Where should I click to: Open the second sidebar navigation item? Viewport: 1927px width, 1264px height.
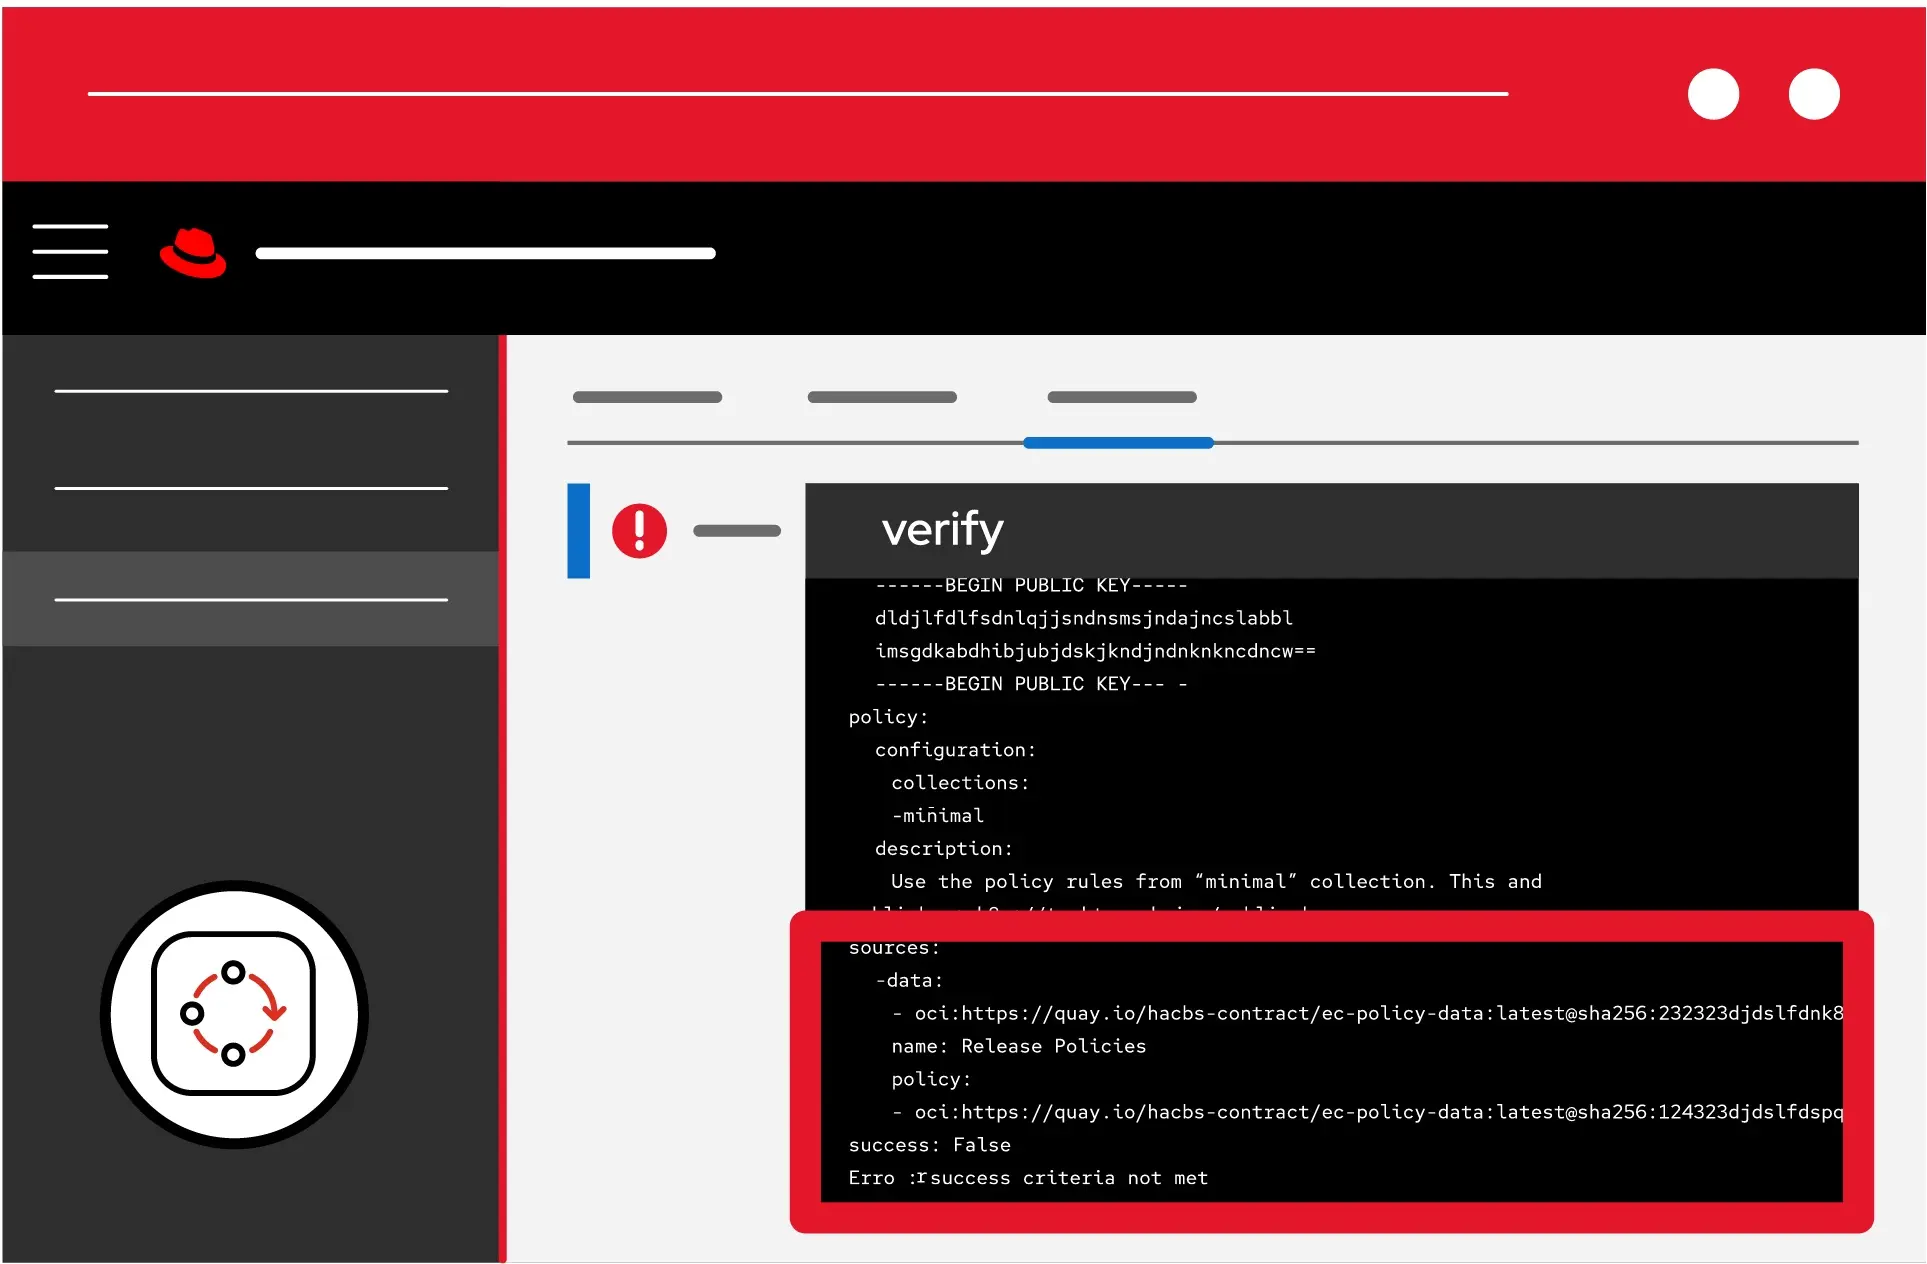(x=251, y=488)
